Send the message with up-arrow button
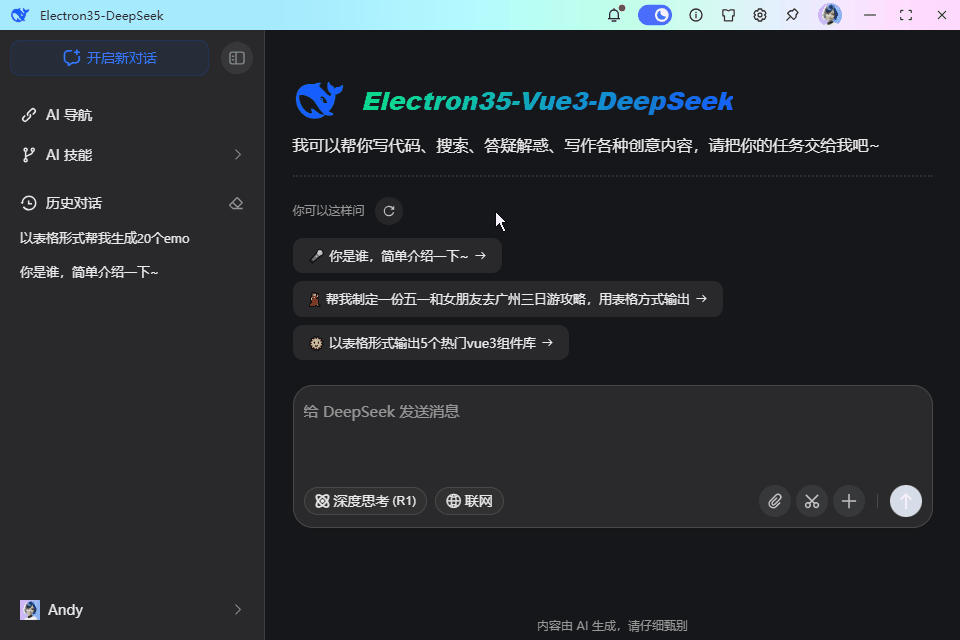Image resolution: width=960 pixels, height=640 pixels. tap(906, 502)
